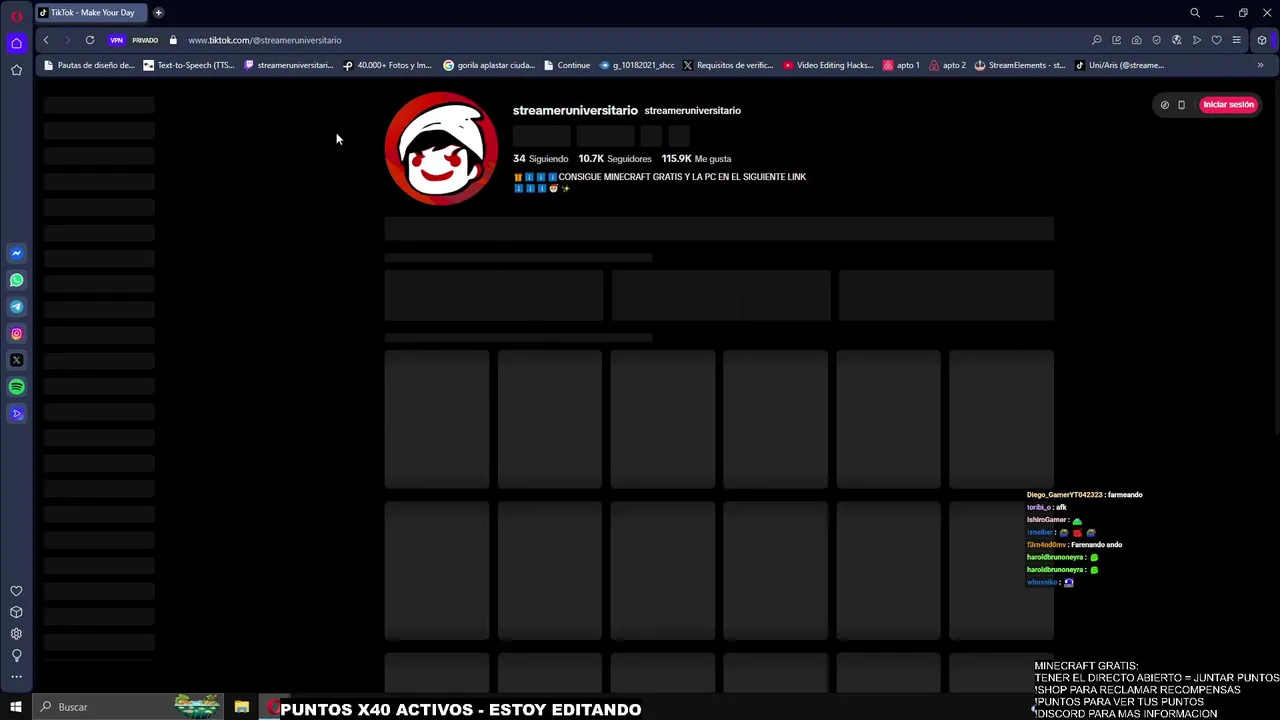1280x720 pixels.
Task: Open Text-to-Speech (TTS... bookmark
Action: (x=189, y=65)
